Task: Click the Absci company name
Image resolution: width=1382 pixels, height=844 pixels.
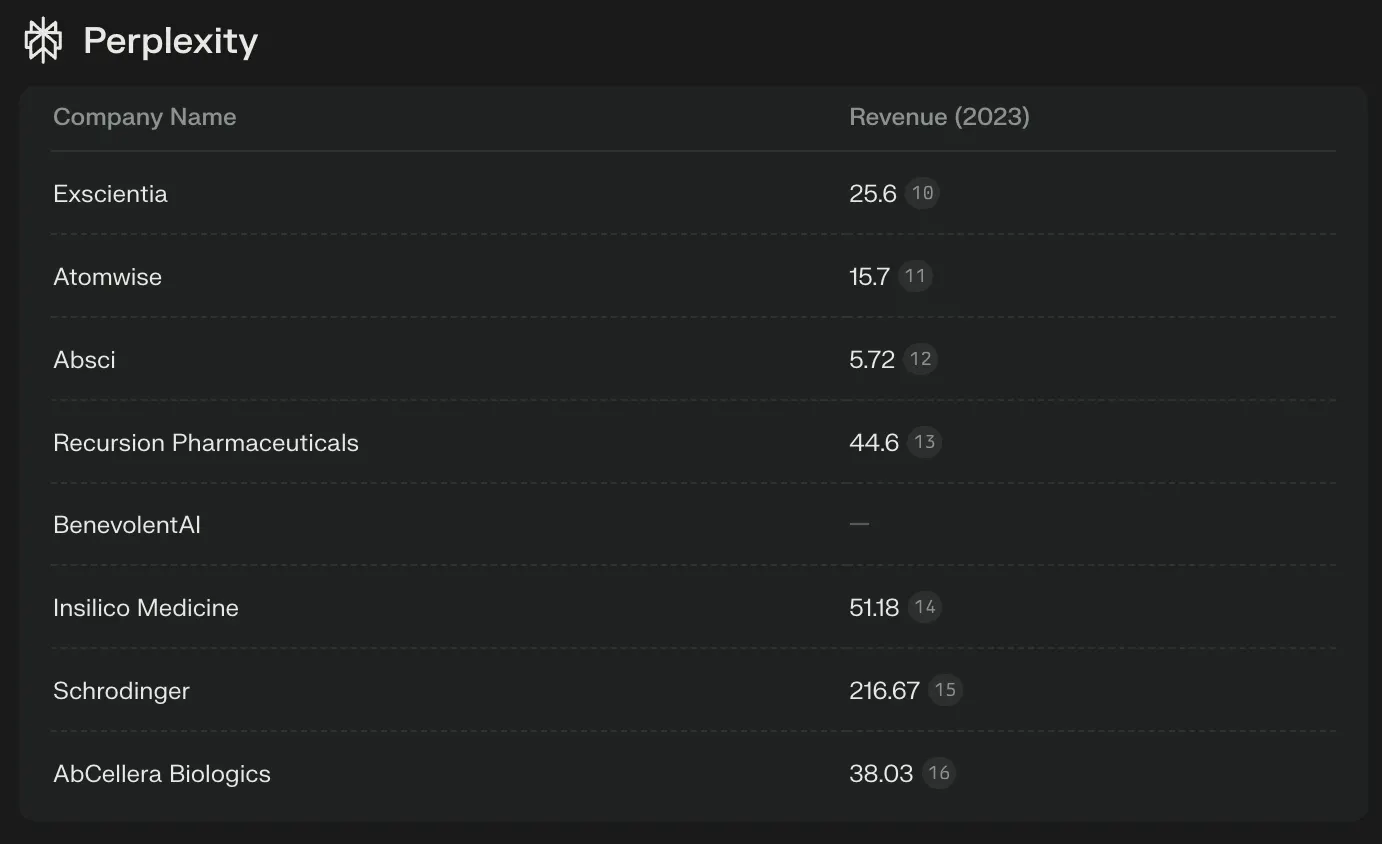Action: [84, 360]
